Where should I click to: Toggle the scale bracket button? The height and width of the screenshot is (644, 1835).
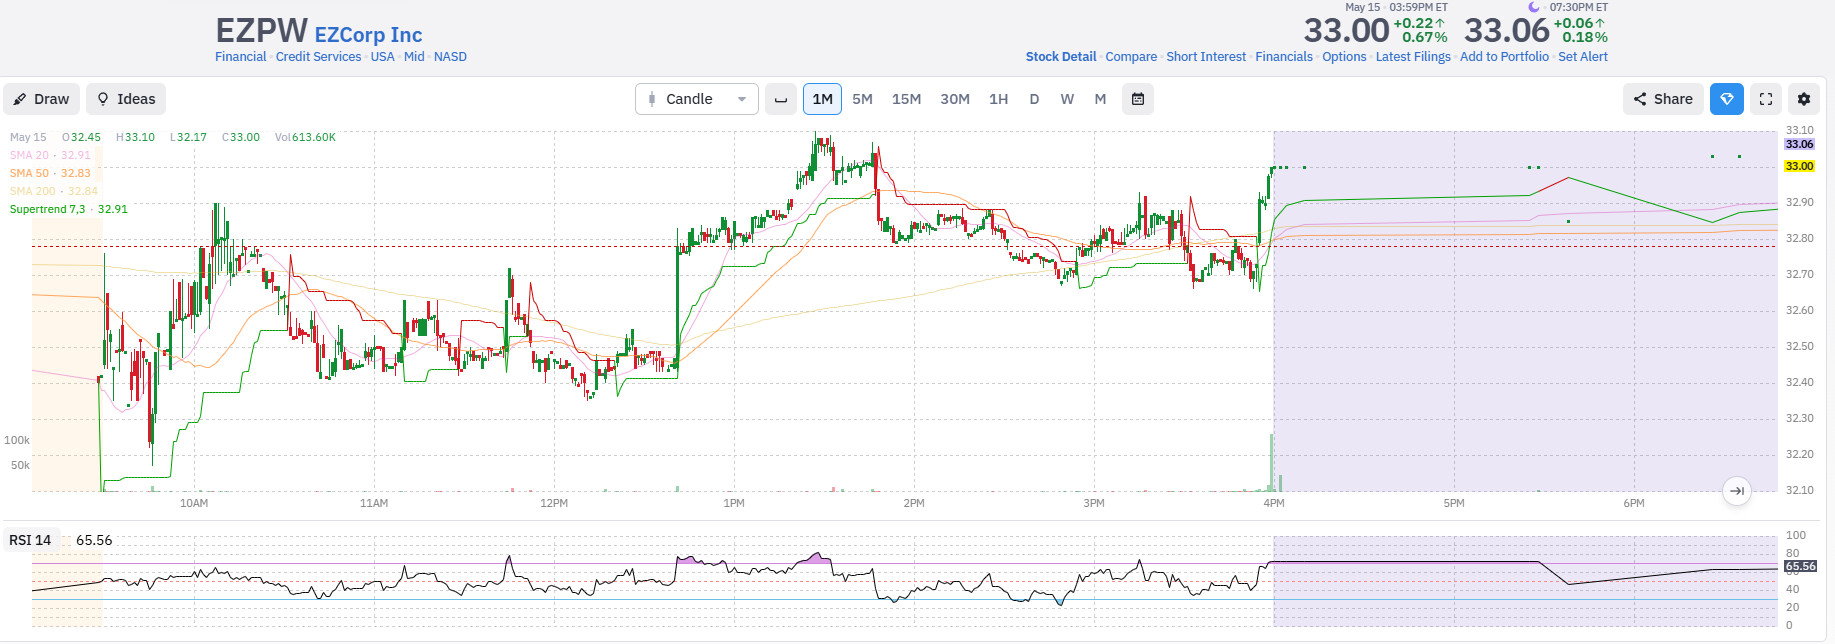[781, 99]
